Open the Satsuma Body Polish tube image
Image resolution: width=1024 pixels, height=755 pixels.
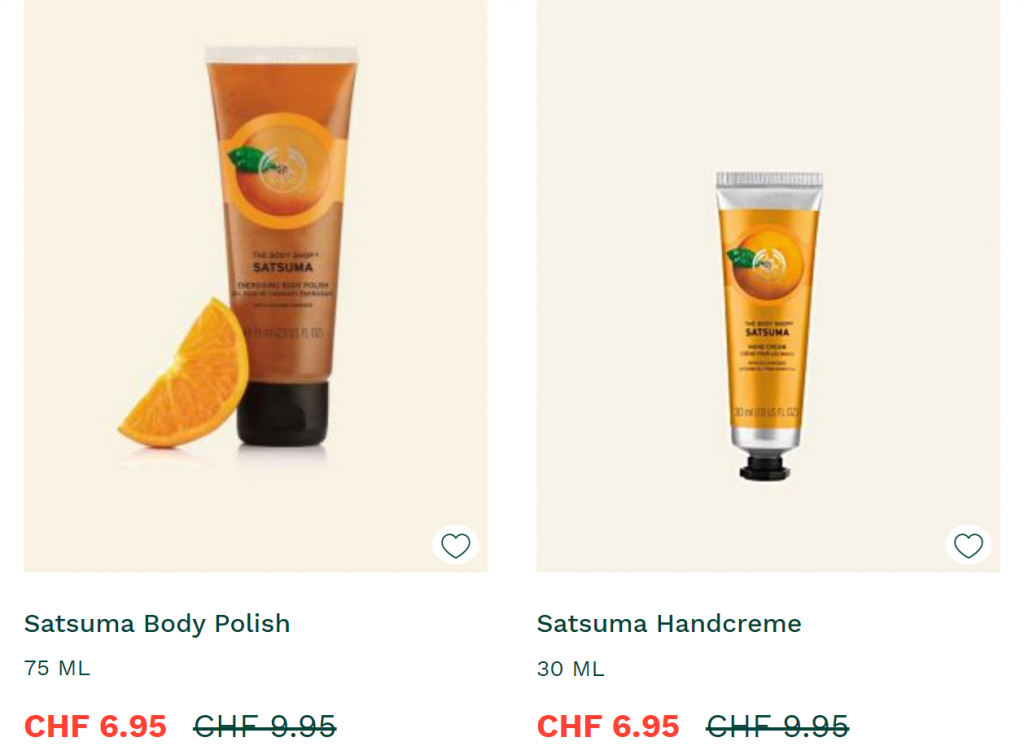coord(255,286)
